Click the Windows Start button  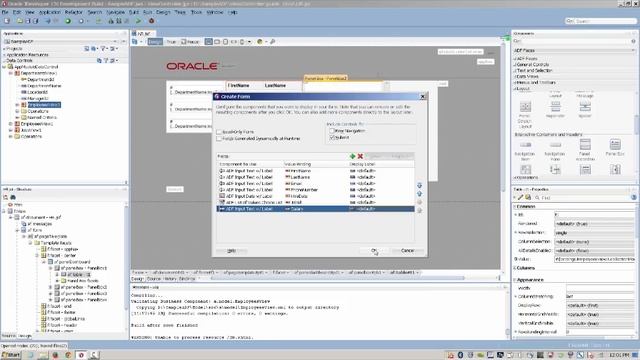[x=11, y=355]
